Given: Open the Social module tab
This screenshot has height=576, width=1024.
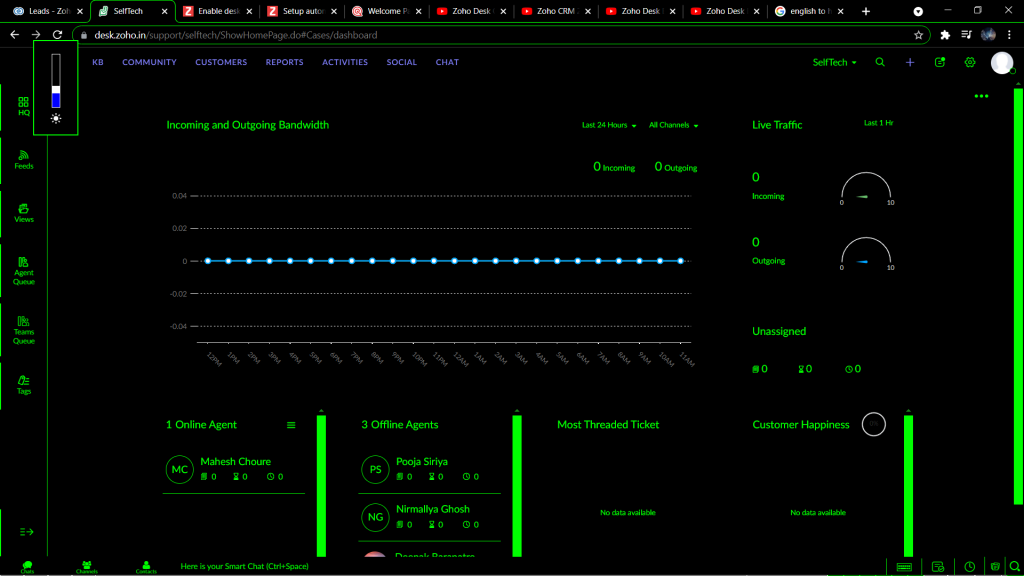Looking at the screenshot, I should tap(402, 62).
